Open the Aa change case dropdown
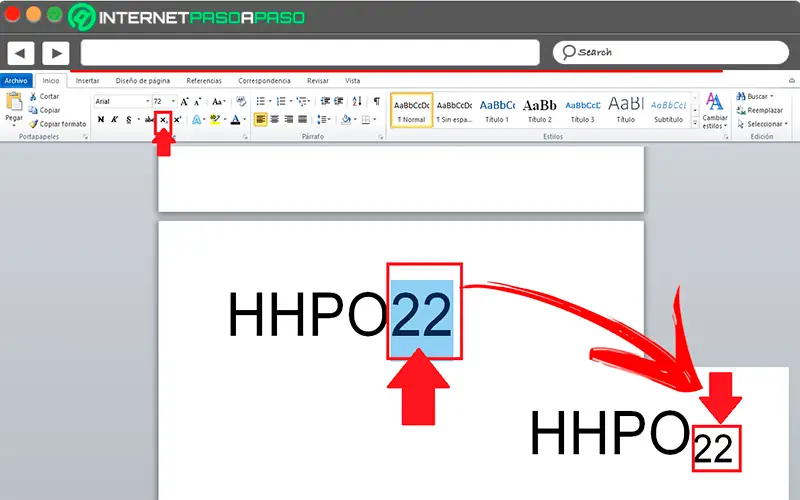800x500 pixels. pos(219,101)
